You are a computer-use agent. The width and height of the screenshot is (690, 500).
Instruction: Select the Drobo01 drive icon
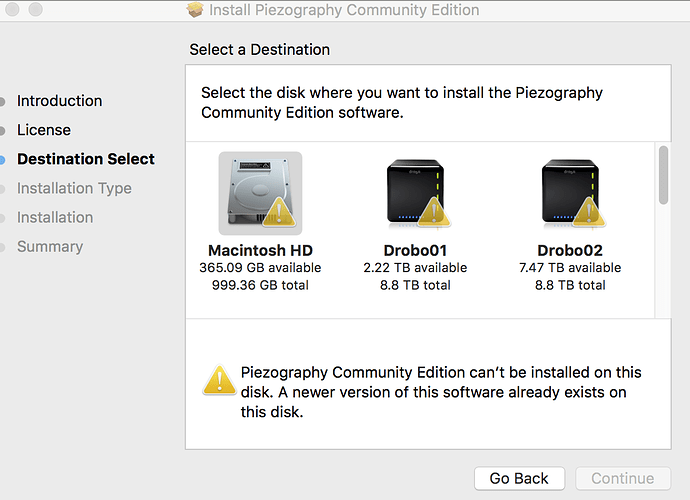[x=418, y=194]
